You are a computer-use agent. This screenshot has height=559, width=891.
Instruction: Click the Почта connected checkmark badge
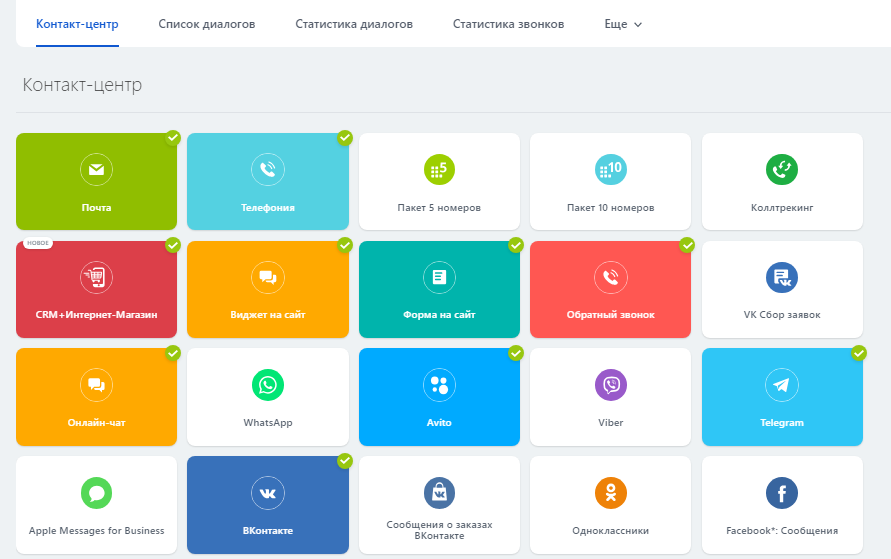(x=173, y=138)
